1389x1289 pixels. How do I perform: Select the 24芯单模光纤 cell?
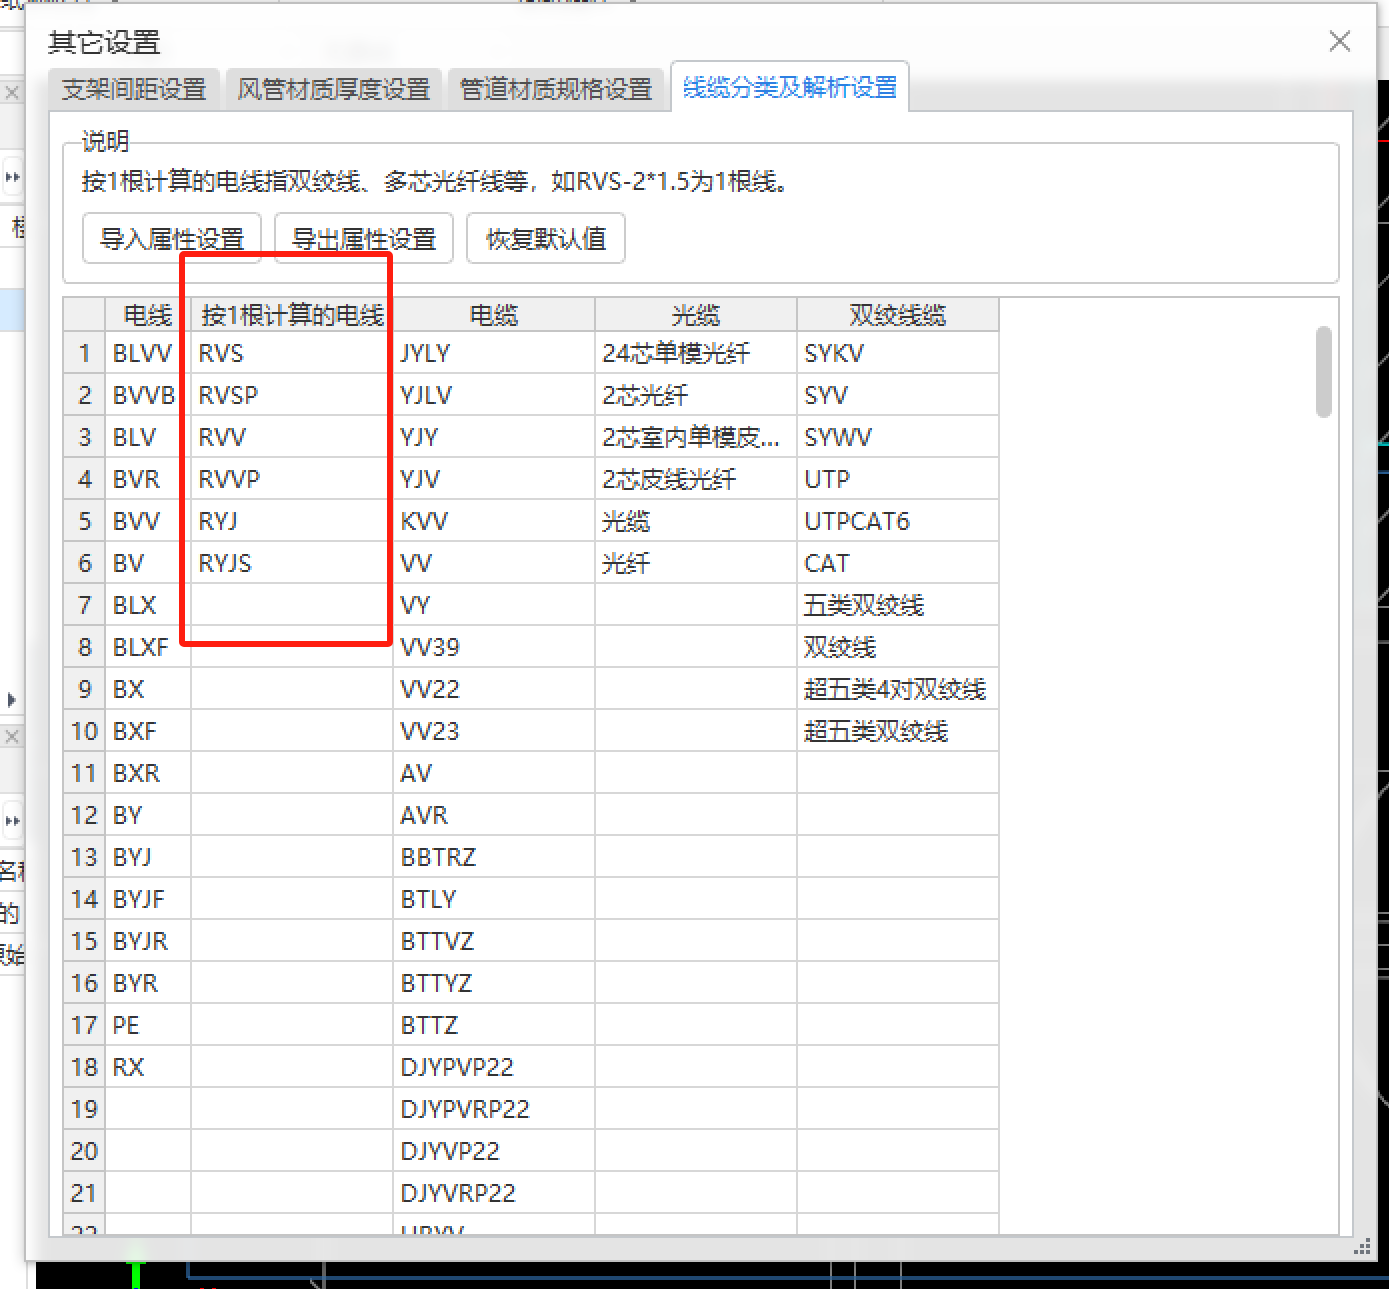tap(696, 353)
